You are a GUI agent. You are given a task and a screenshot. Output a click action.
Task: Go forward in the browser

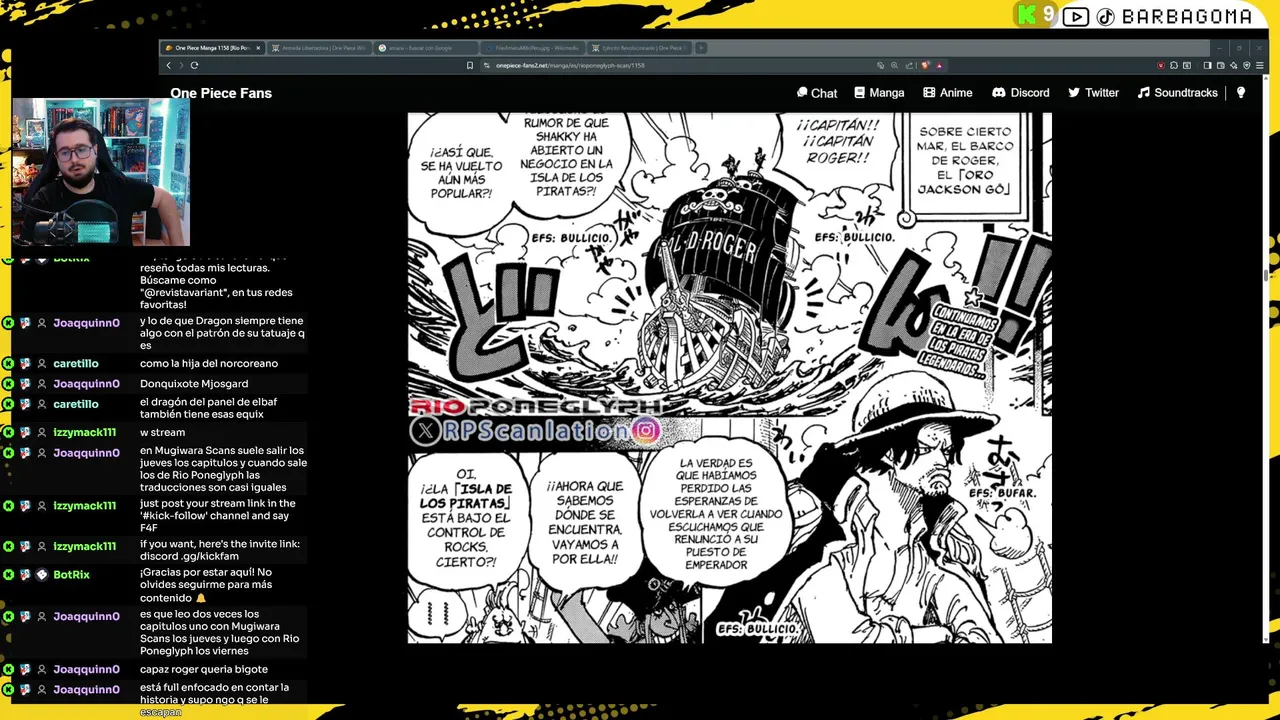point(181,65)
